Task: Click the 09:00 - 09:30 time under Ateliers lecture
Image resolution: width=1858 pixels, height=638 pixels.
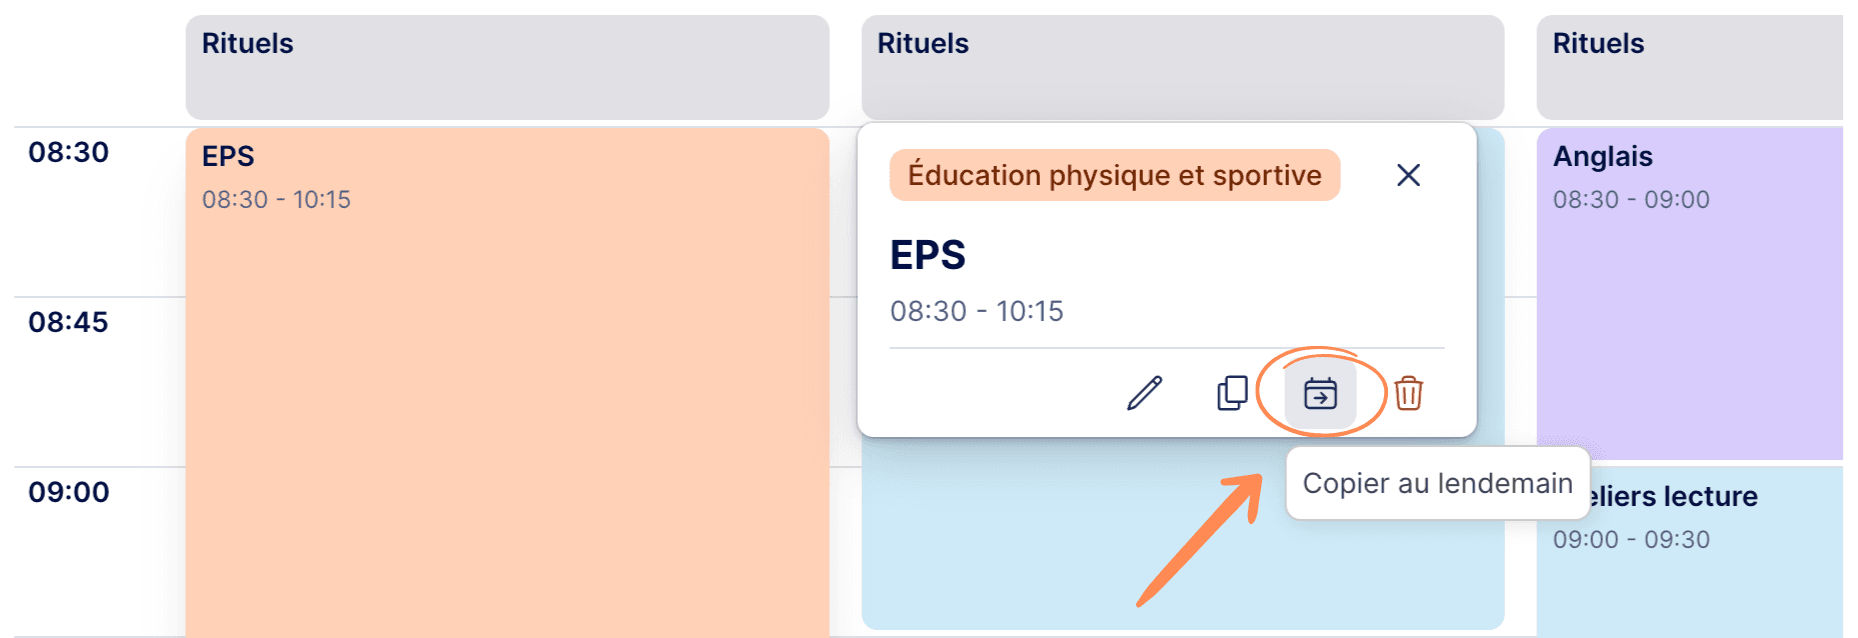Action: pos(1631,539)
